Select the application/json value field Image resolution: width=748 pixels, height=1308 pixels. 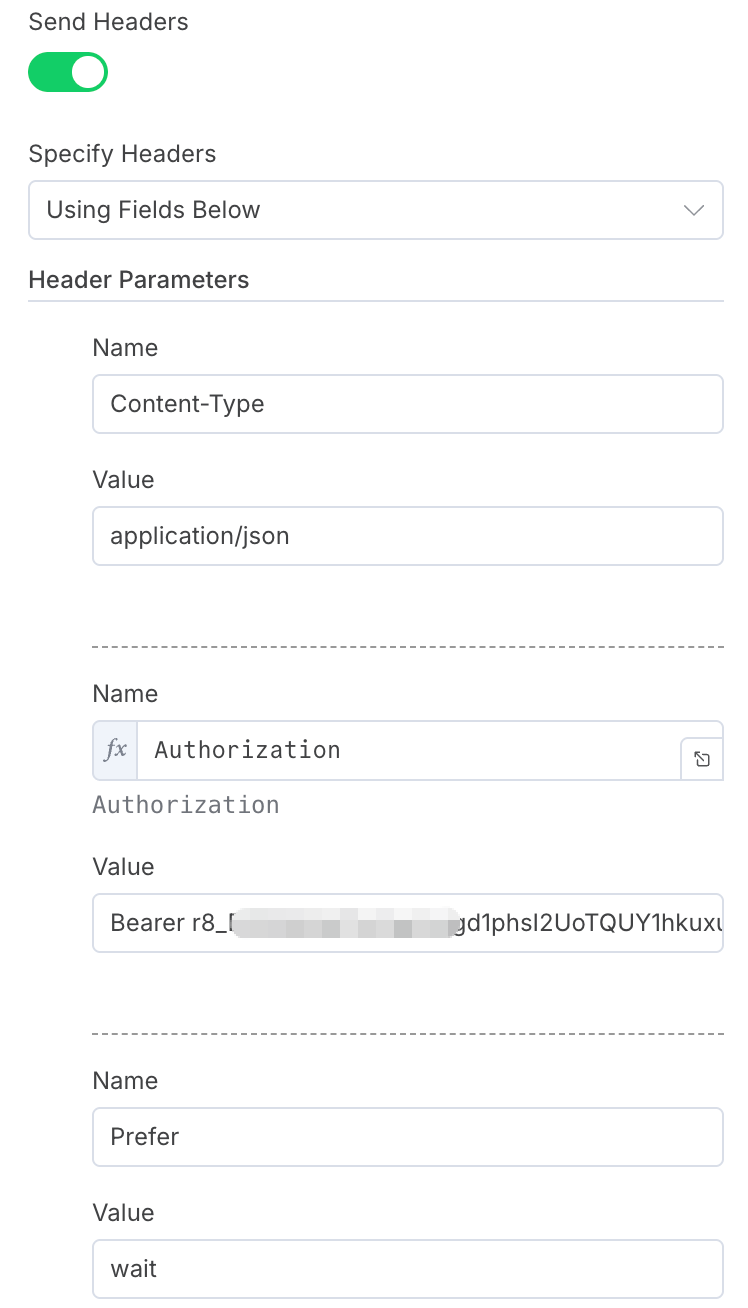[407, 536]
